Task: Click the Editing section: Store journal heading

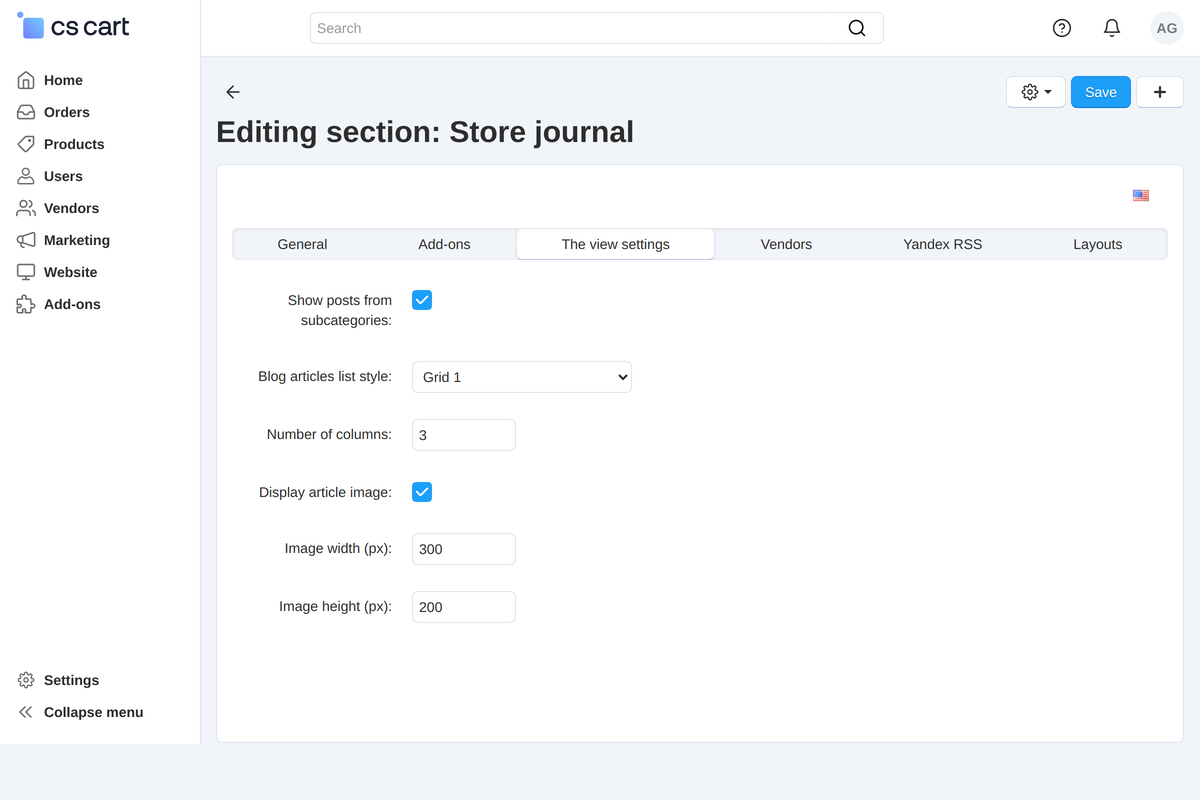Action: pos(425,132)
